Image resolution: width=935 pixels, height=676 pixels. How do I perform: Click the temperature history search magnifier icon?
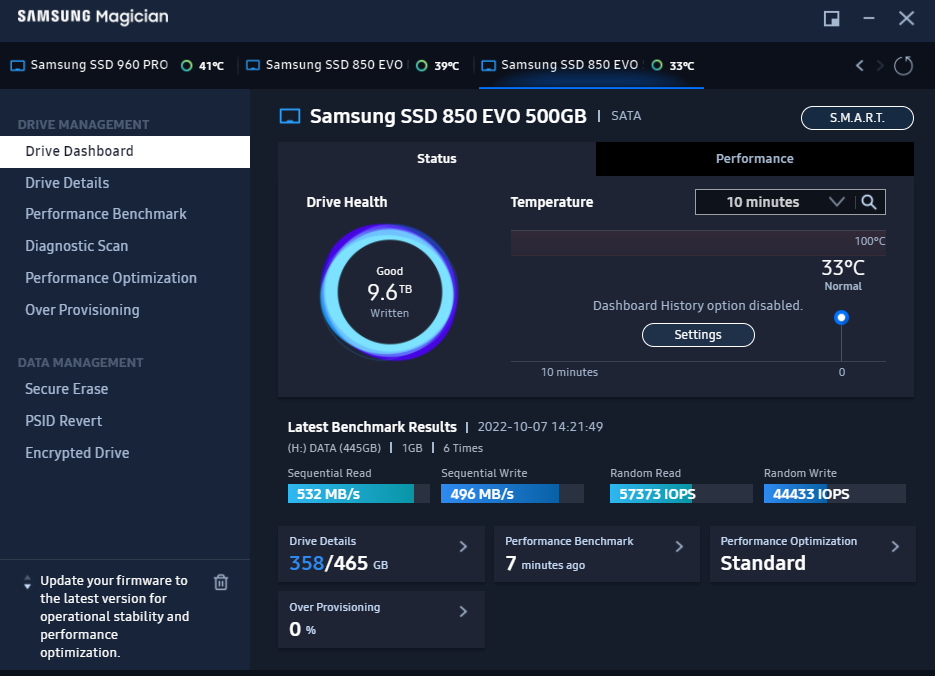pos(869,202)
